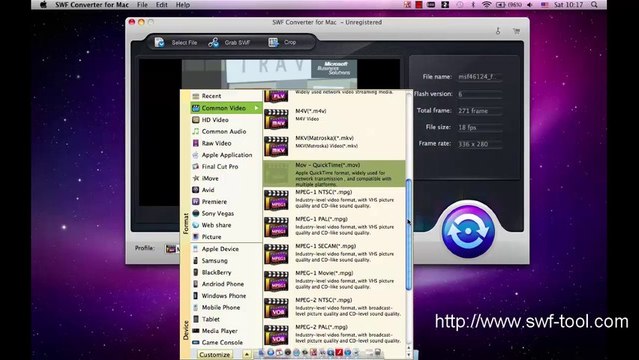Pick the MPEG-1 NTSC format icon
The height and width of the screenshot is (360, 639).
[276, 200]
